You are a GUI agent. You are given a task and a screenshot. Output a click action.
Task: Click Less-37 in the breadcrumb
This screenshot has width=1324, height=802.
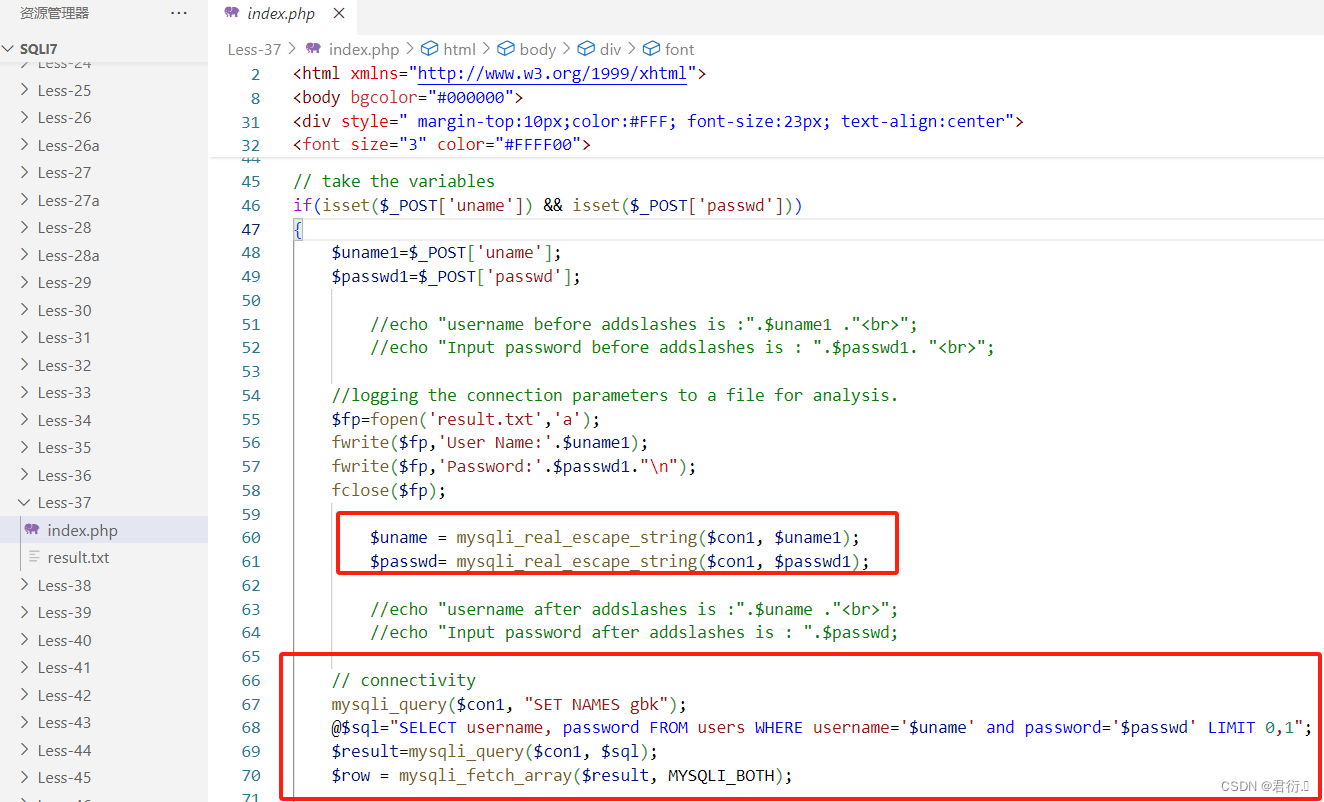click(x=254, y=49)
